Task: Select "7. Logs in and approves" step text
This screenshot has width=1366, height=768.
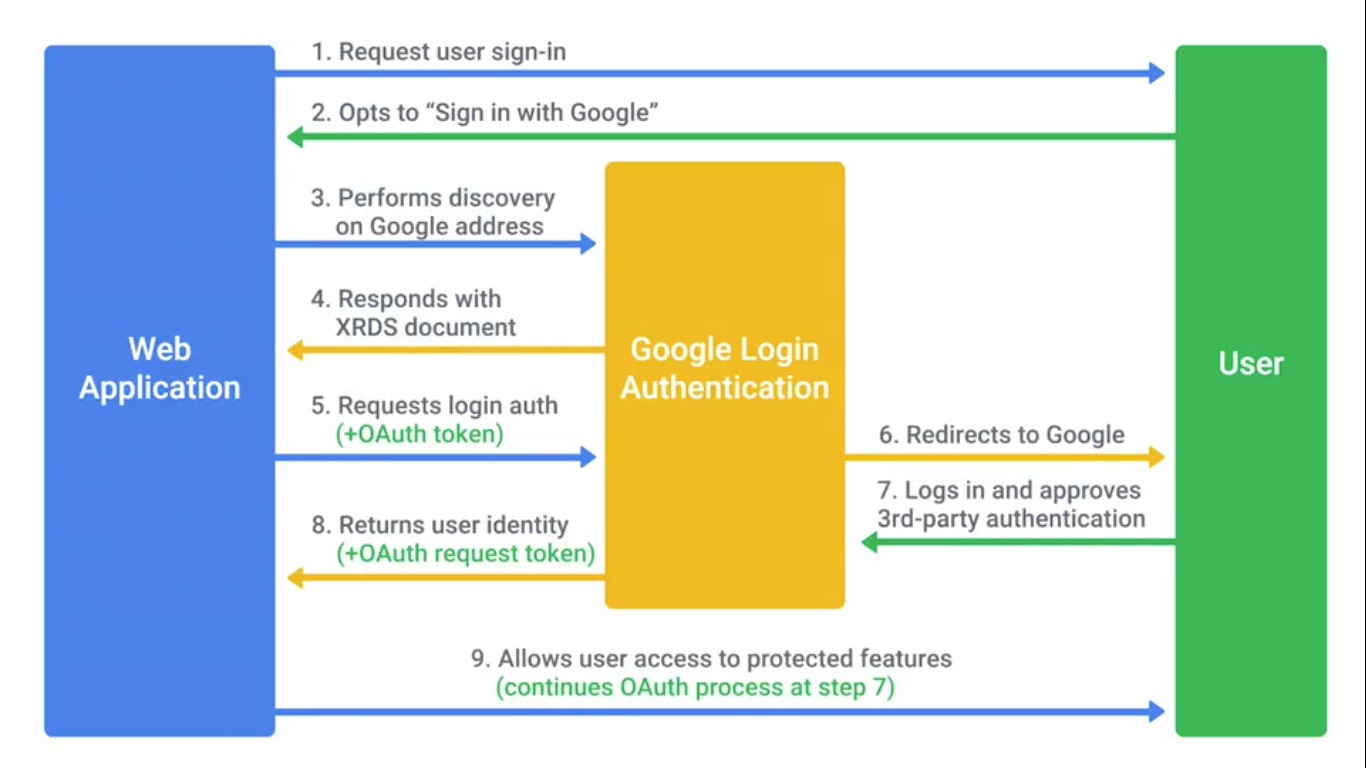Action: coord(1010,491)
